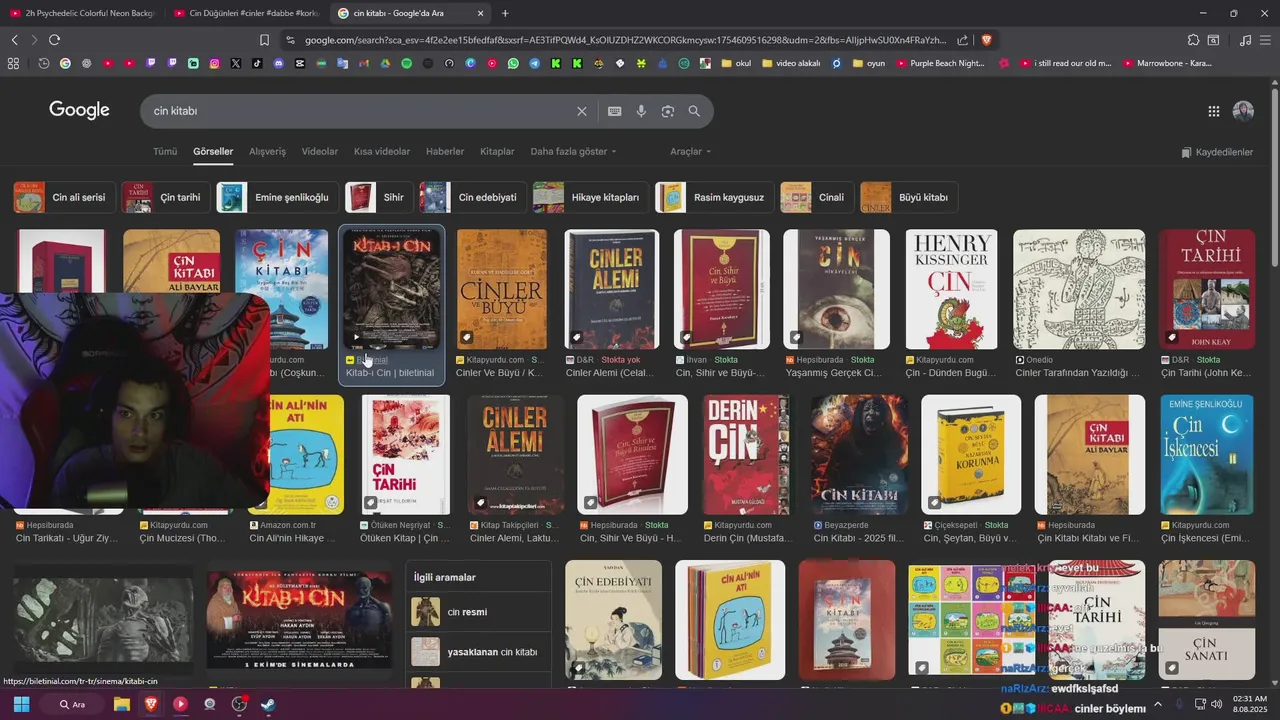The height and width of the screenshot is (720, 1280).
Task: Switch to the 'Kitaplar' tab
Action: [x=497, y=152]
